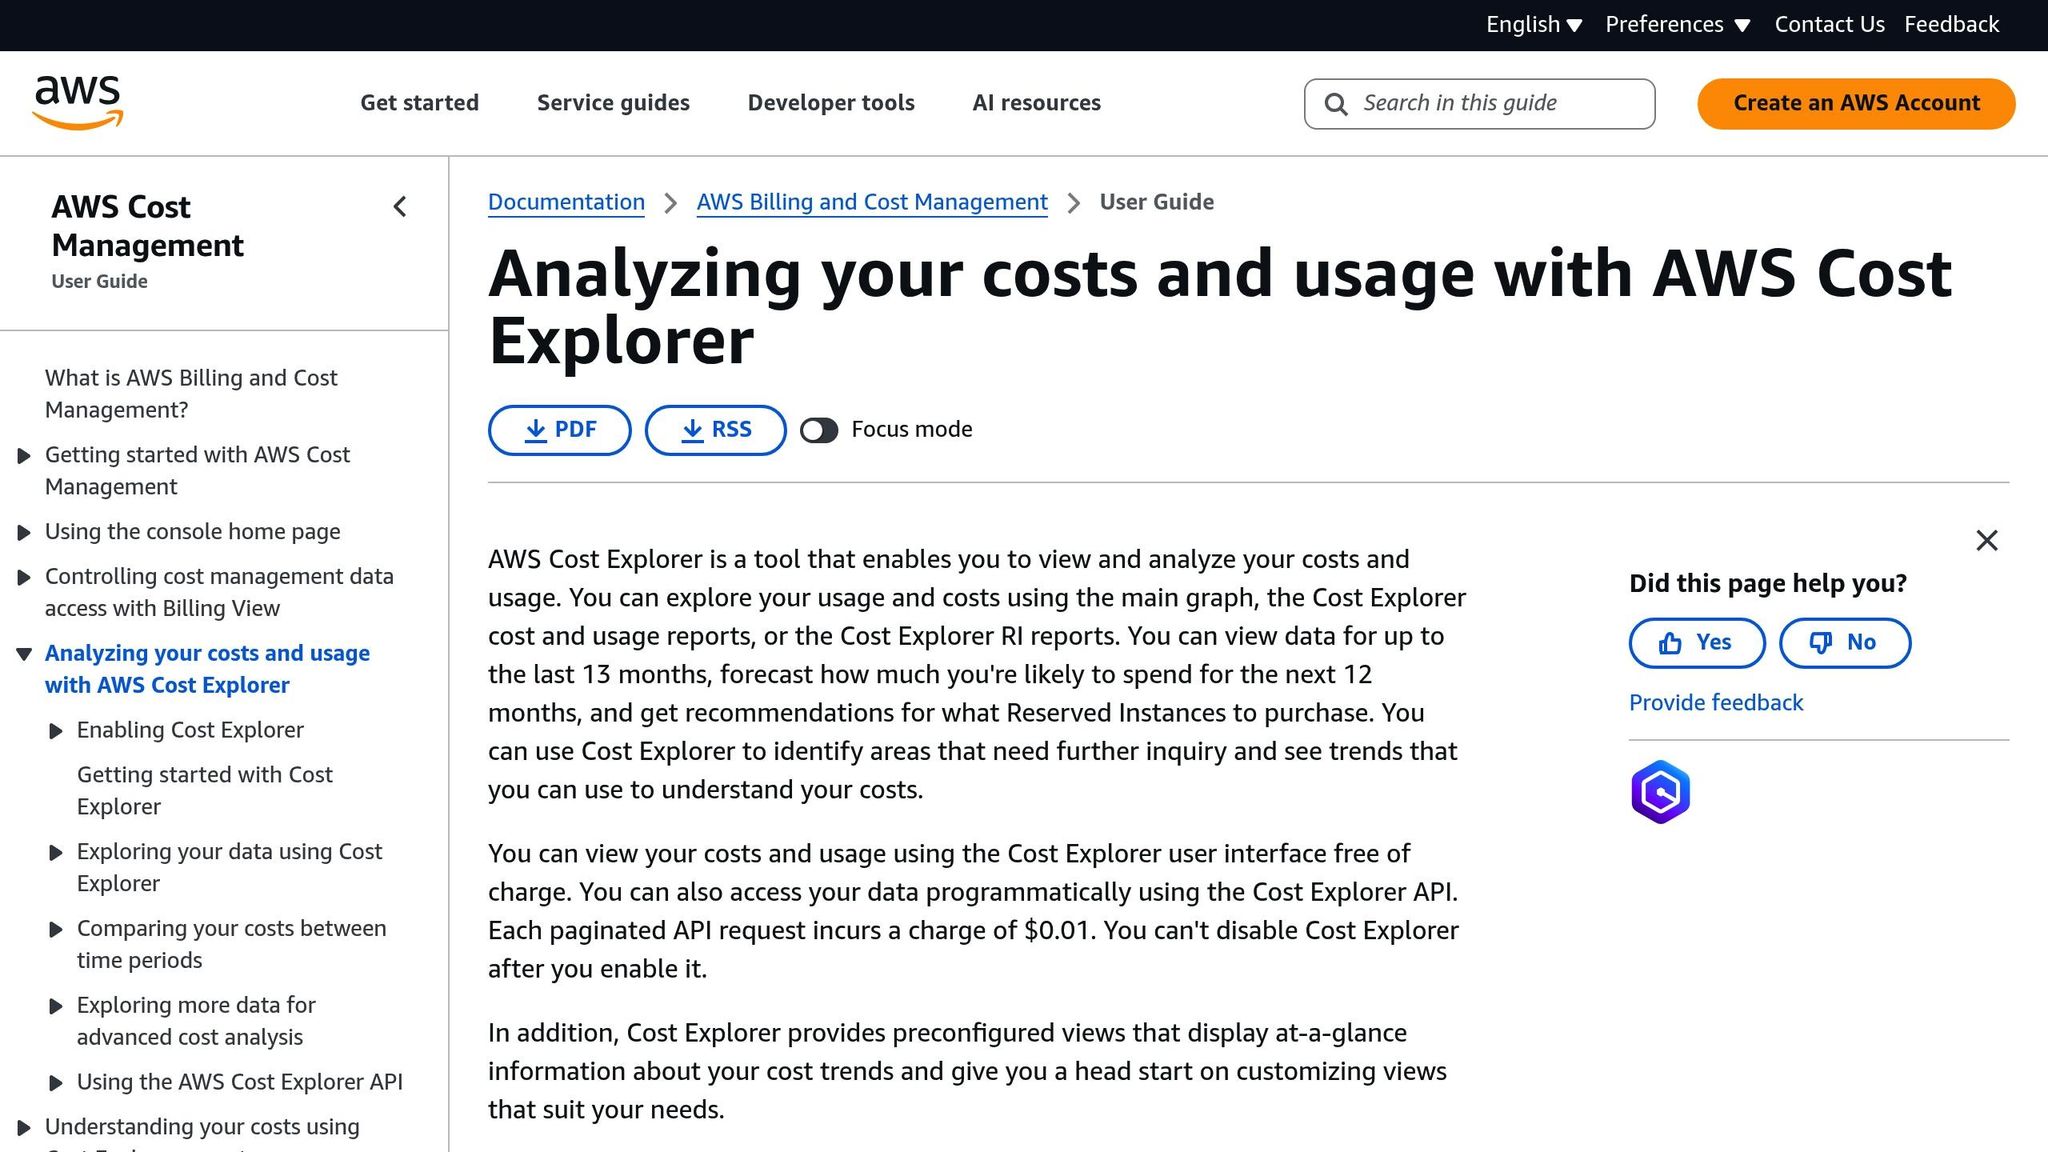Open What is AWS Billing and Cost Management?
Screen dimensions: 2048x1152
pos(191,394)
